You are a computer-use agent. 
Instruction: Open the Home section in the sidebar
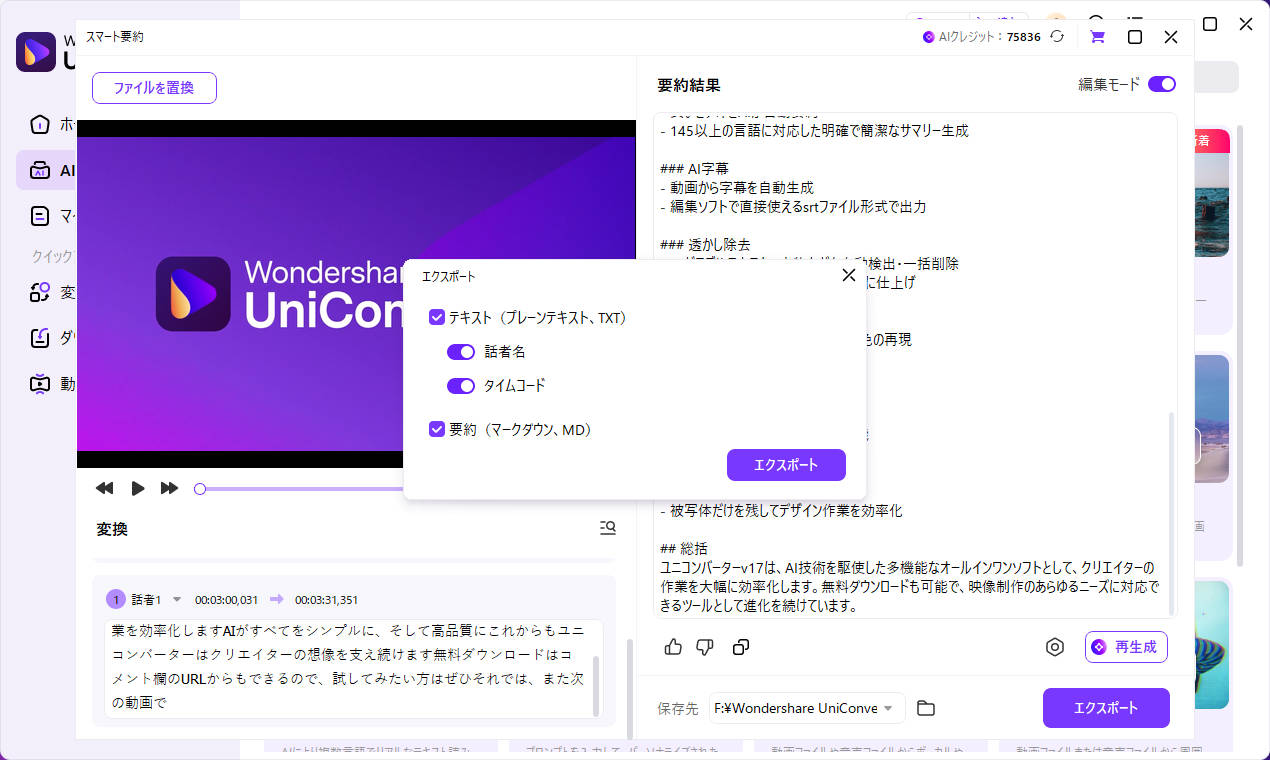click(40, 124)
